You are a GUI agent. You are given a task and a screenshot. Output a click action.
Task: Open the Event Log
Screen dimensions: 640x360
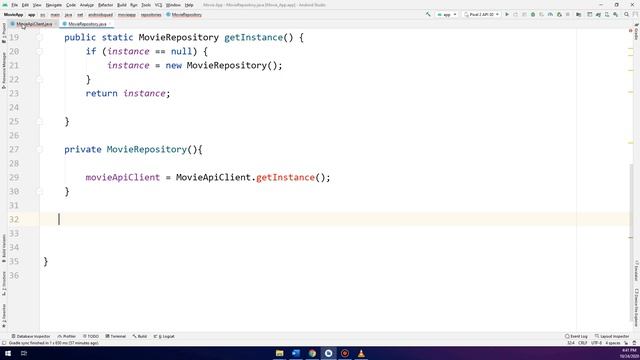(576, 336)
